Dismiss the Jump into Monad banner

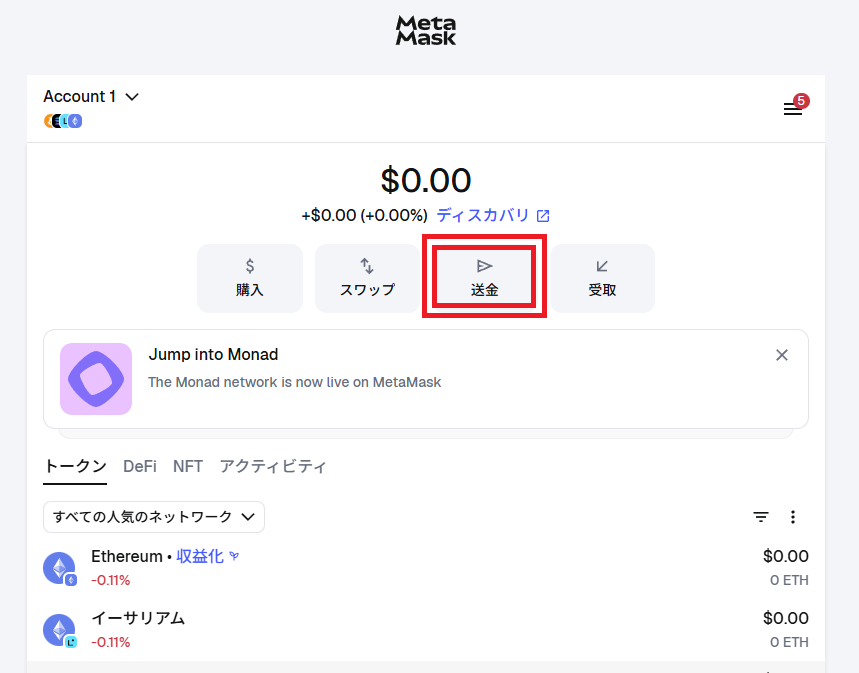(782, 355)
